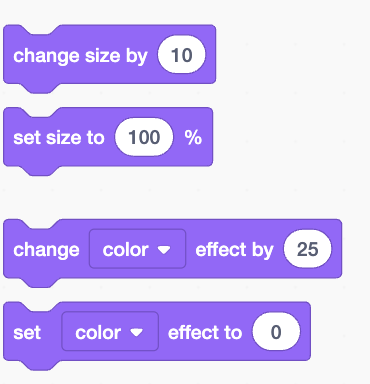Edit the 25 value in effect by block
Screen dimensions: 370x384
(307, 249)
